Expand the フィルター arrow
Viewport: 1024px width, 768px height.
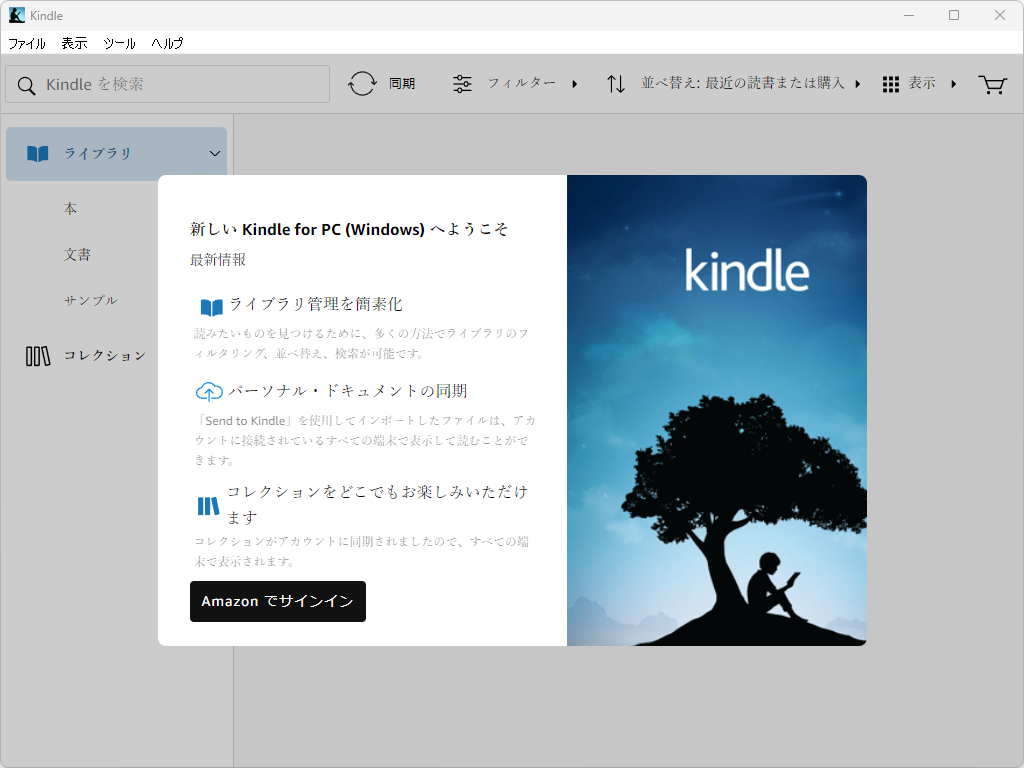(x=575, y=84)
